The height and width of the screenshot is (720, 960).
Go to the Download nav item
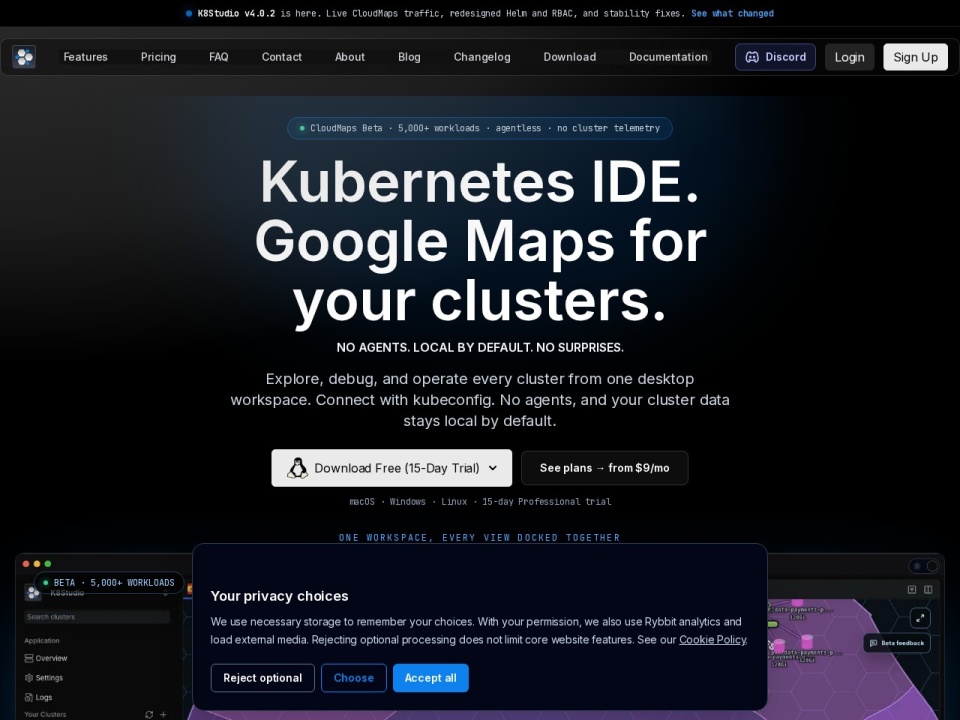(569, 57)
